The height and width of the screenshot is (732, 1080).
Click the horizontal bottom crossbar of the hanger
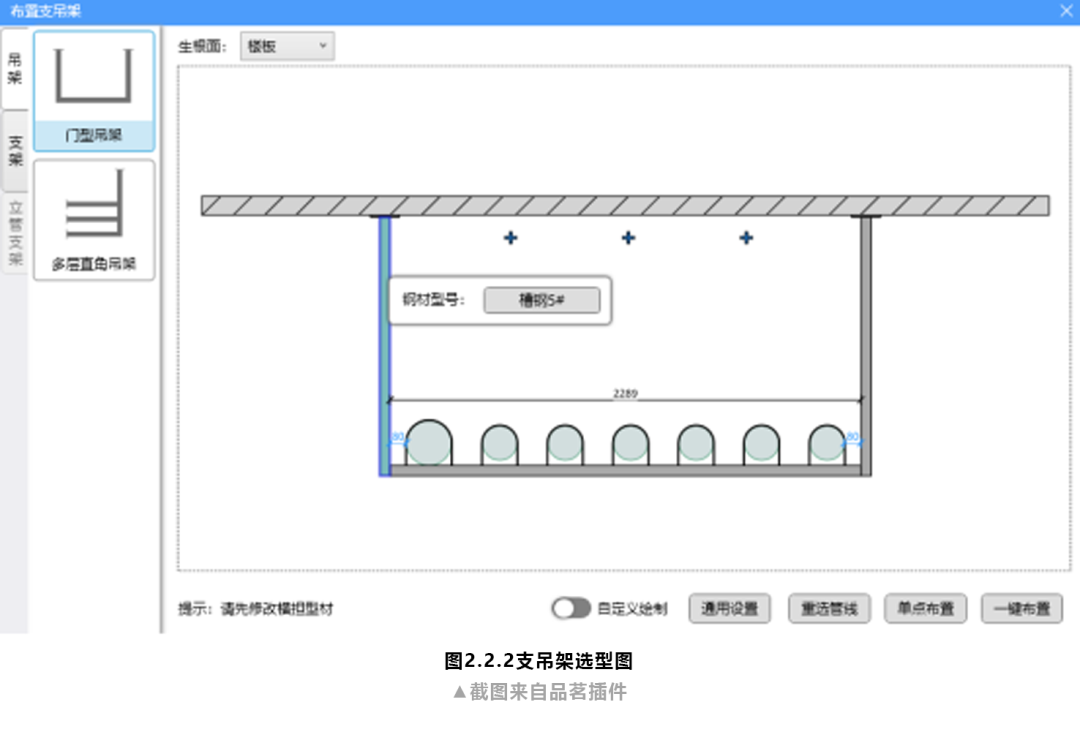(x=628, y=472)
